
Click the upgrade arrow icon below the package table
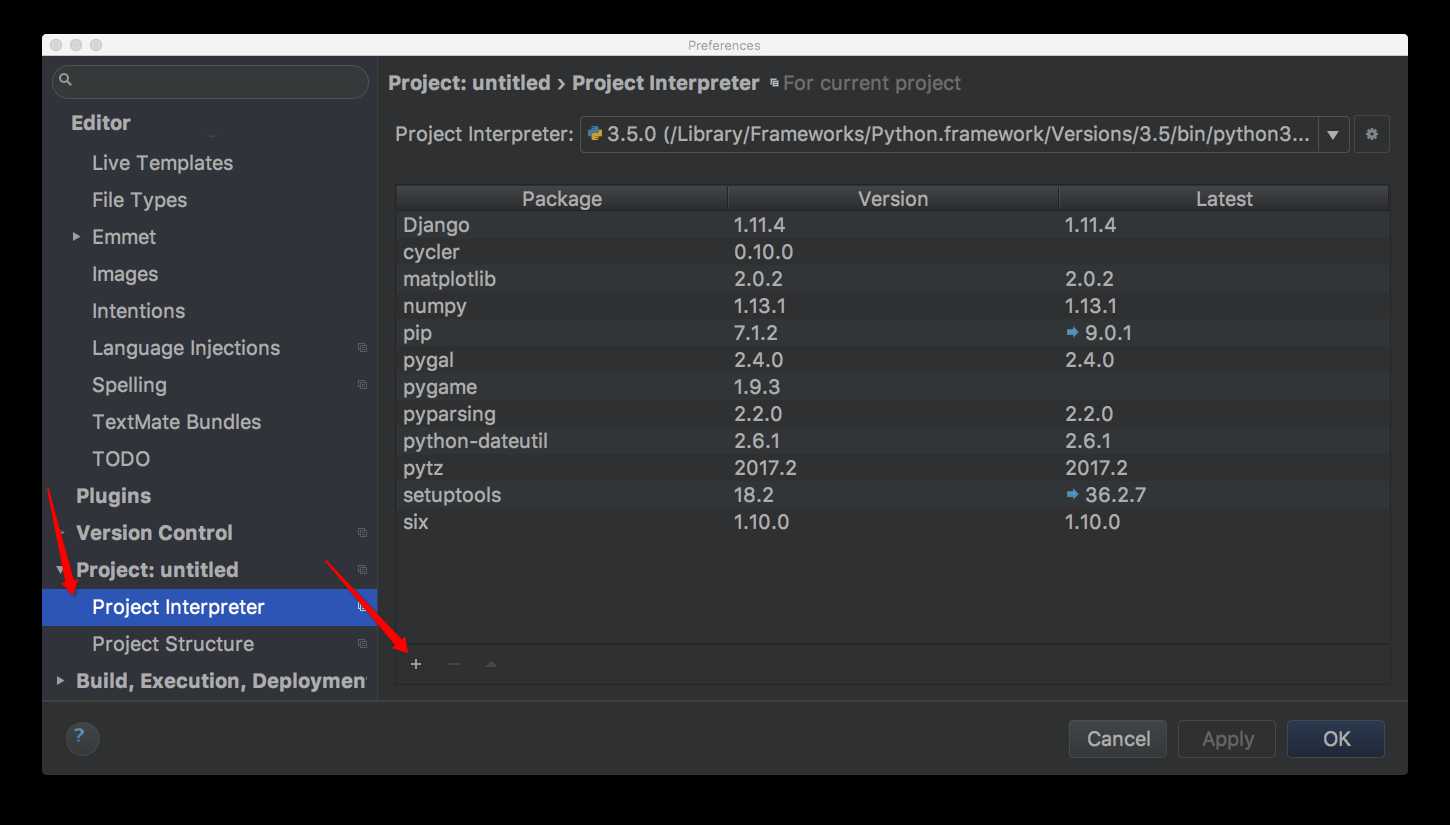coord(491,664)
